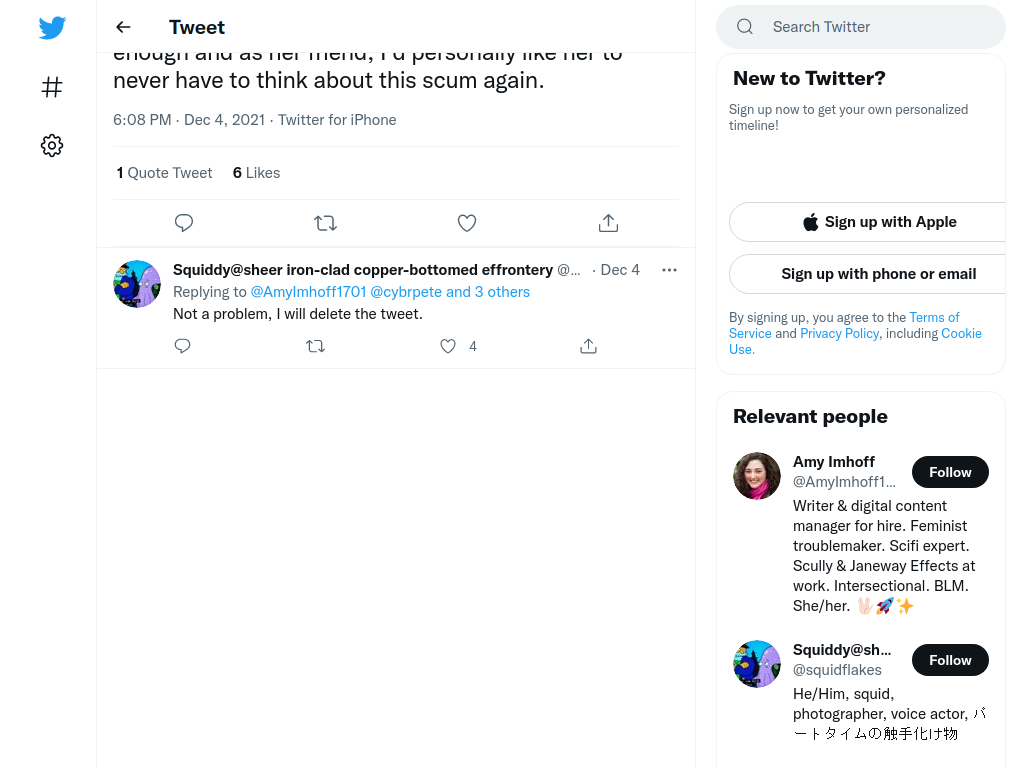1024x768 pixels.
Task: View the 6 Likes list
Action: pyautogui.click(x=256, y=173)
